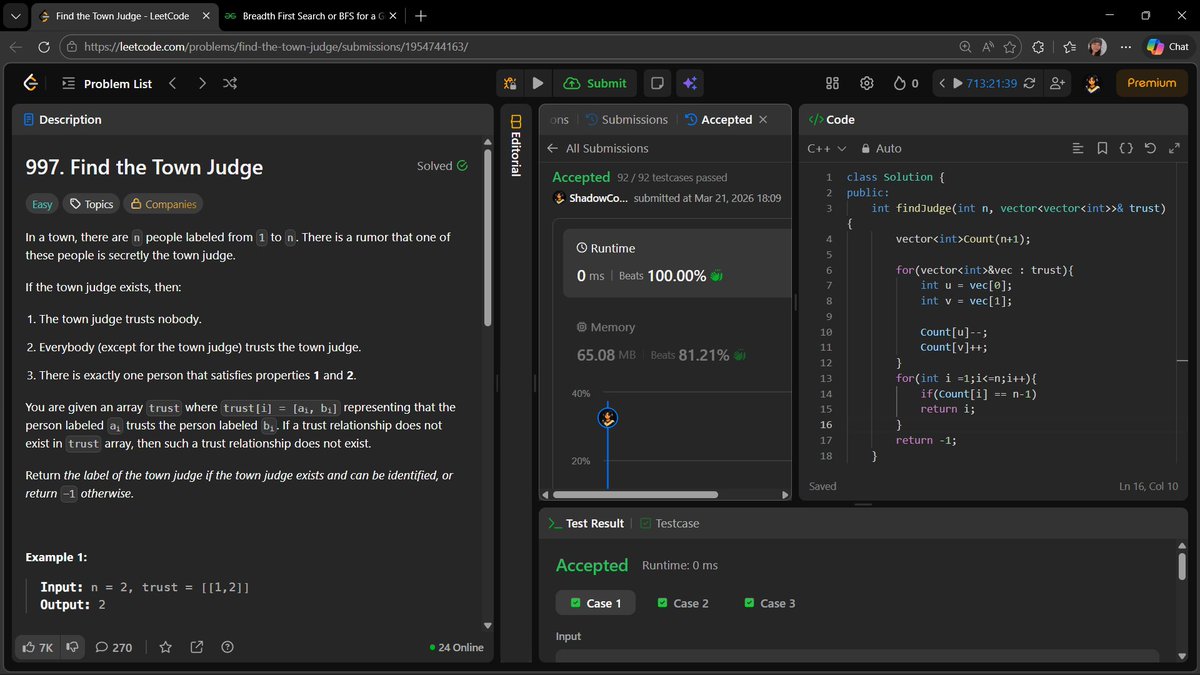Click the browser address bar URL

coord(276,47)
